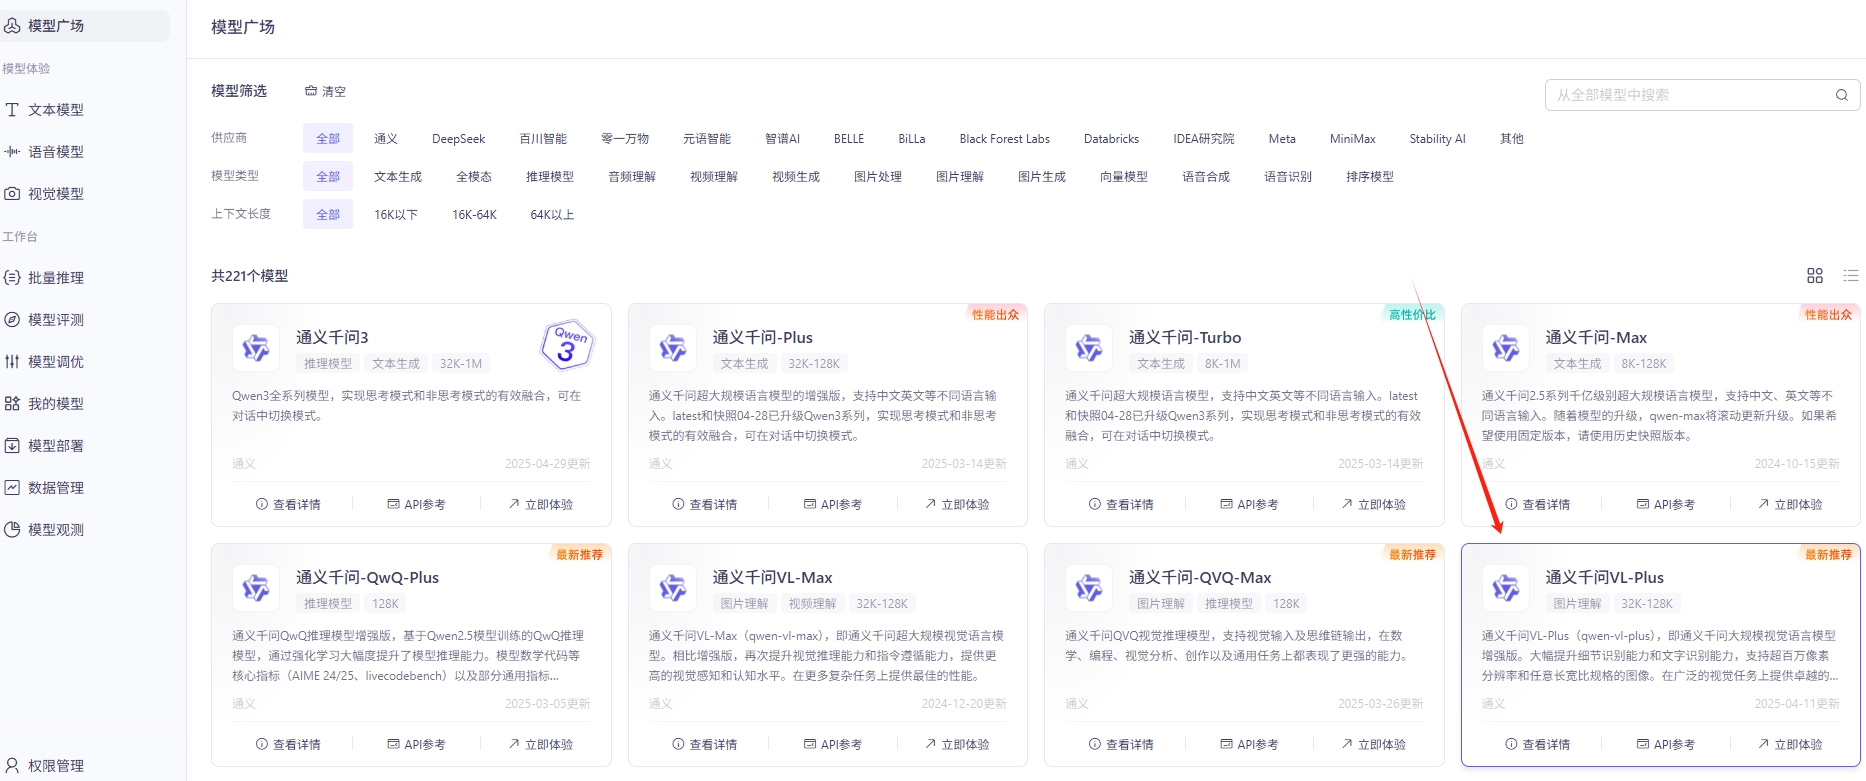Filter model type by 文本生成
The width and height of the screenshot is (1866, 781).
(398, 177)
